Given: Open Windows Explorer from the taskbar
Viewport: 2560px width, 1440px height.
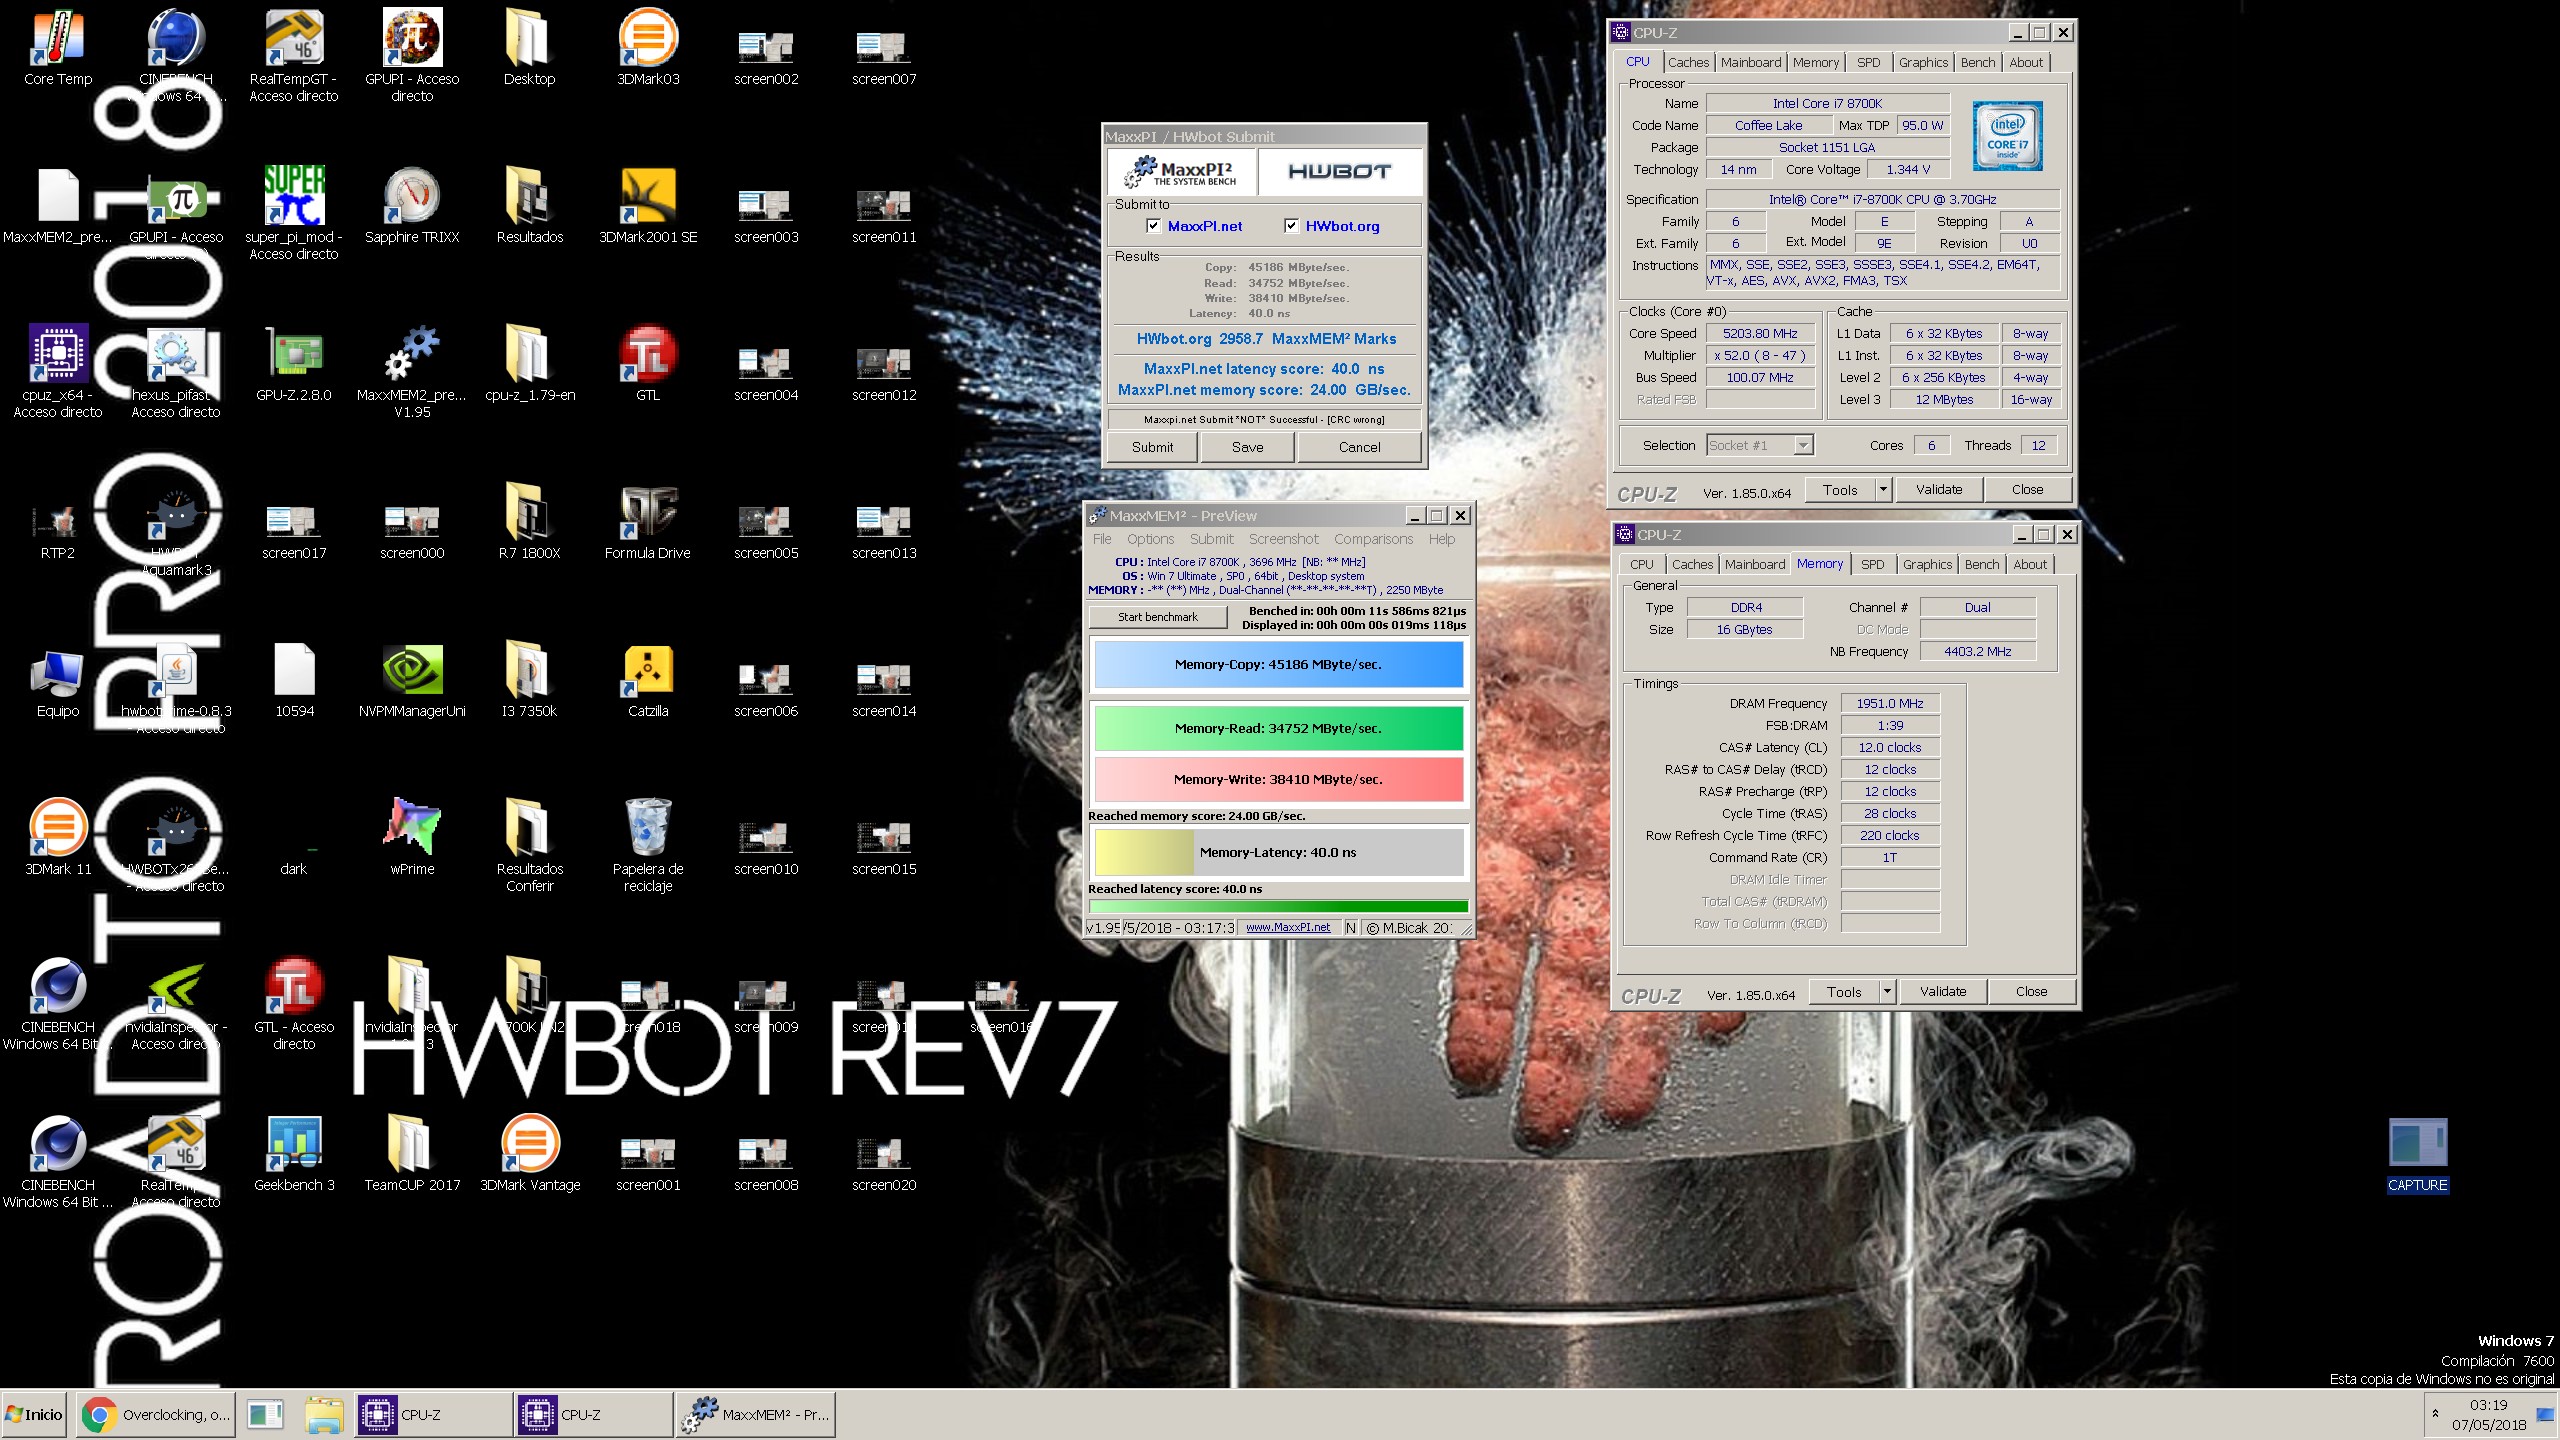Looking at the screenshot, I should pos(325,1415).
